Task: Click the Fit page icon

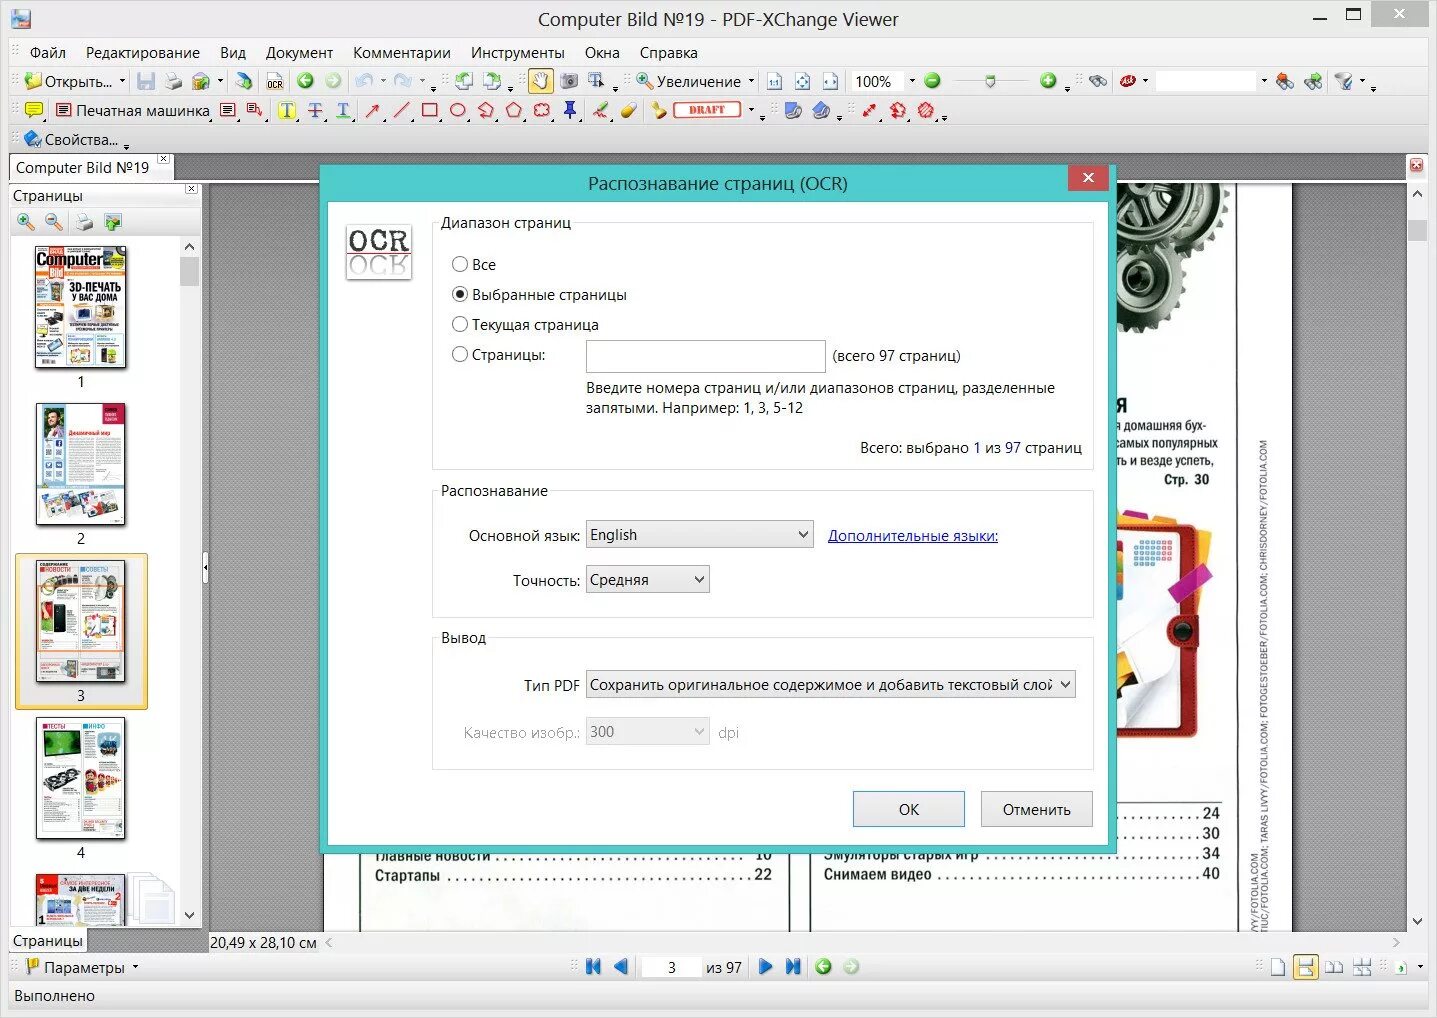Action: 802,81
